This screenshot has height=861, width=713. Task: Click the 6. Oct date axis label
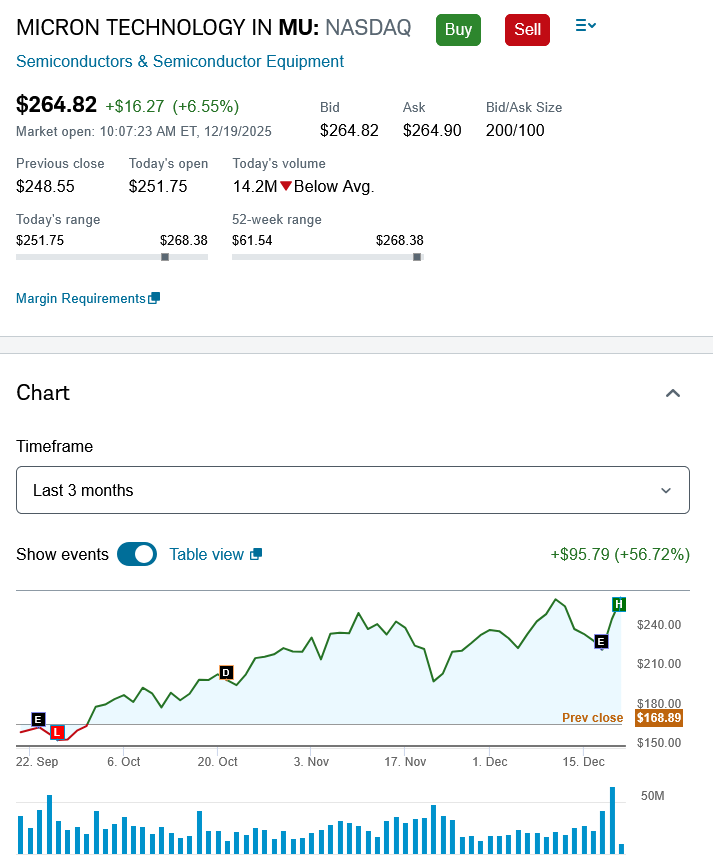click(124, 762)
